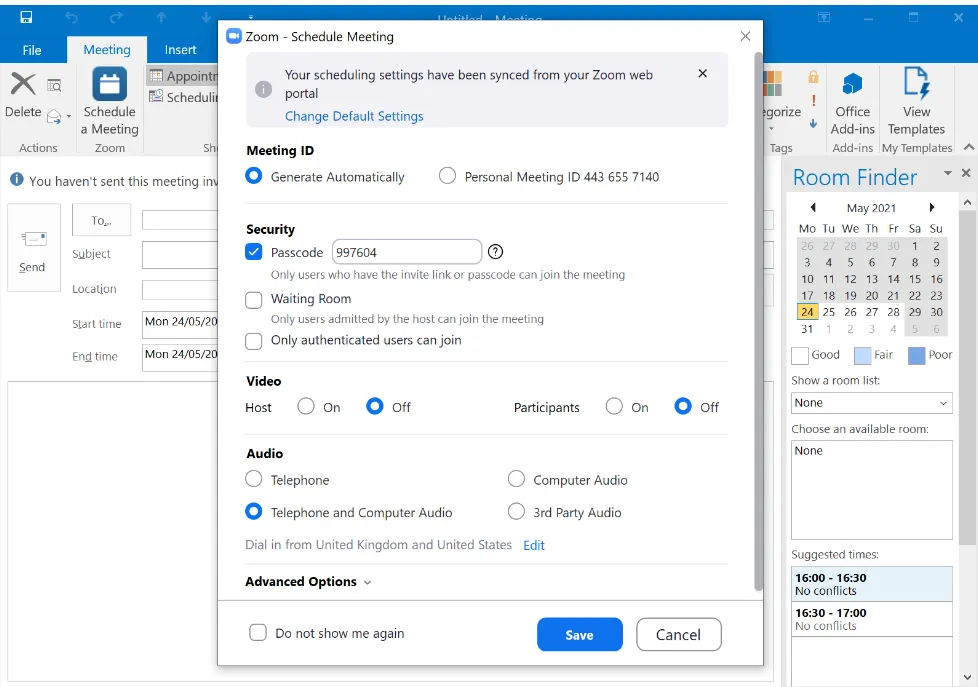Click the Office Add-ins icon

[x=852, y=84]
